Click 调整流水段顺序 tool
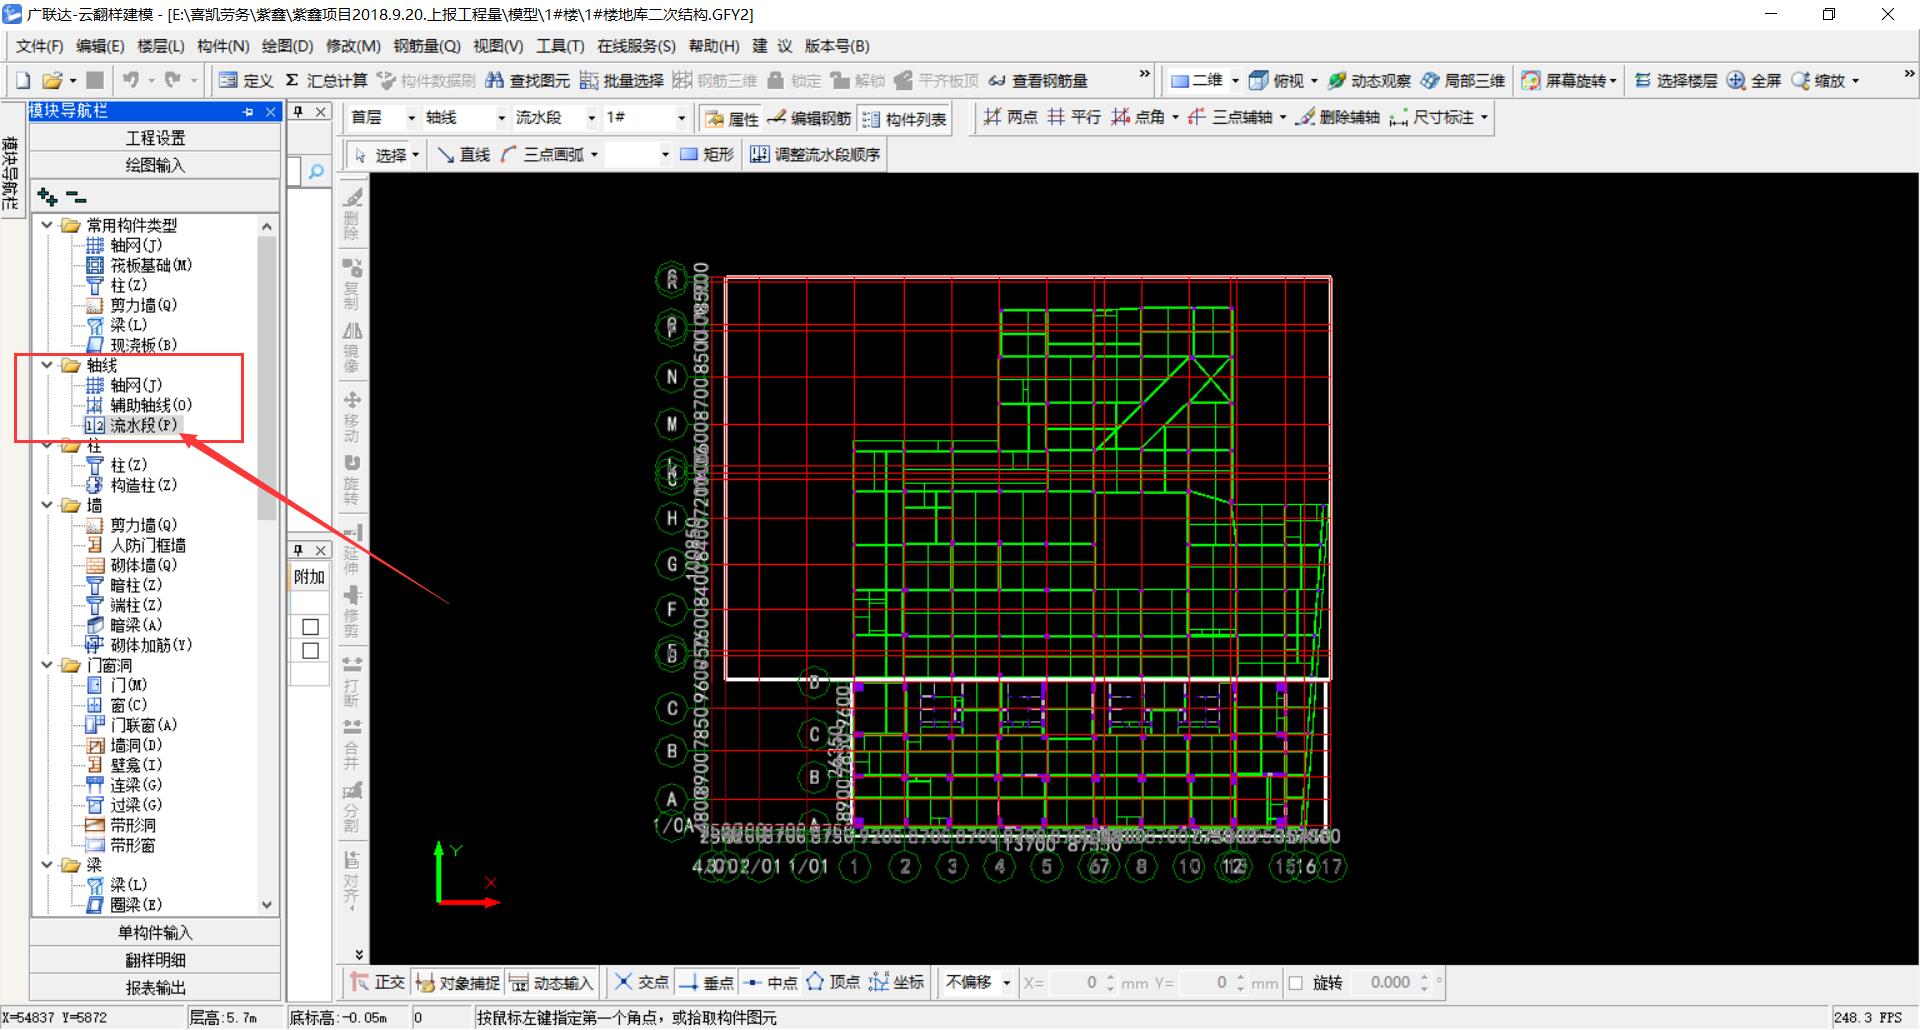This screenshot has height=1030, width=1920. 816,154
